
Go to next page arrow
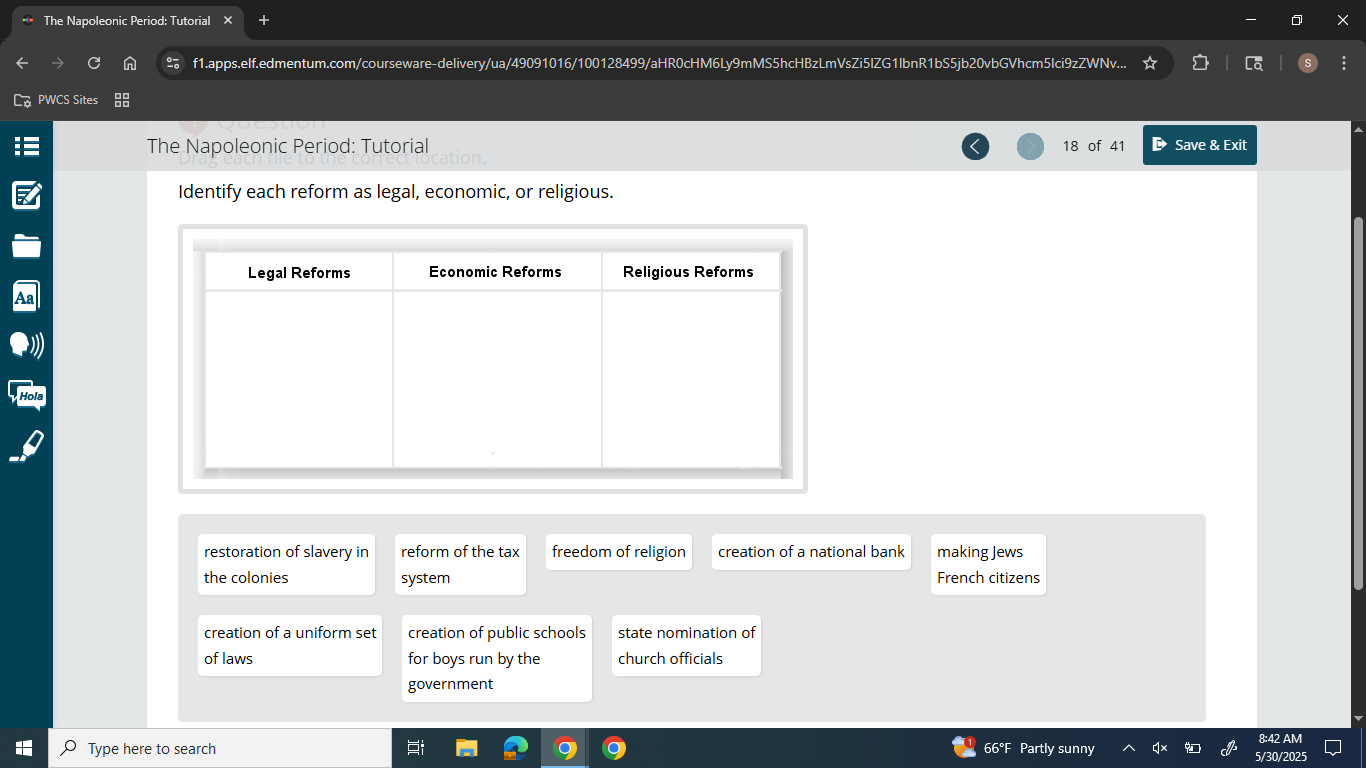pos(1030,146)
